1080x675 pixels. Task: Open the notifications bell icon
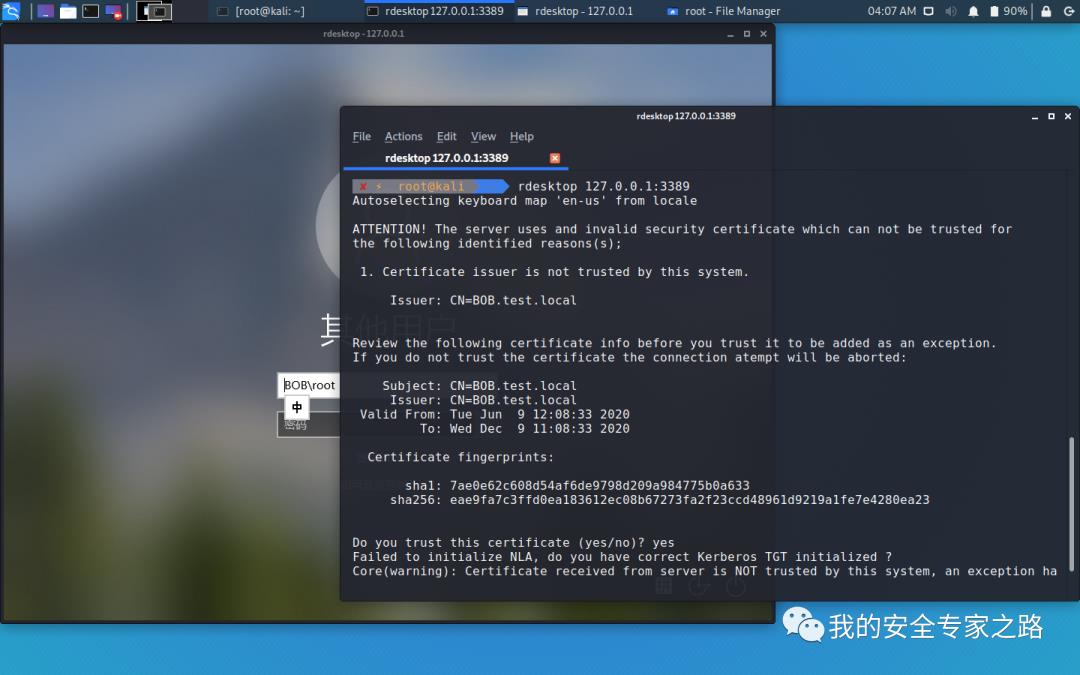[x=973, y=11]
